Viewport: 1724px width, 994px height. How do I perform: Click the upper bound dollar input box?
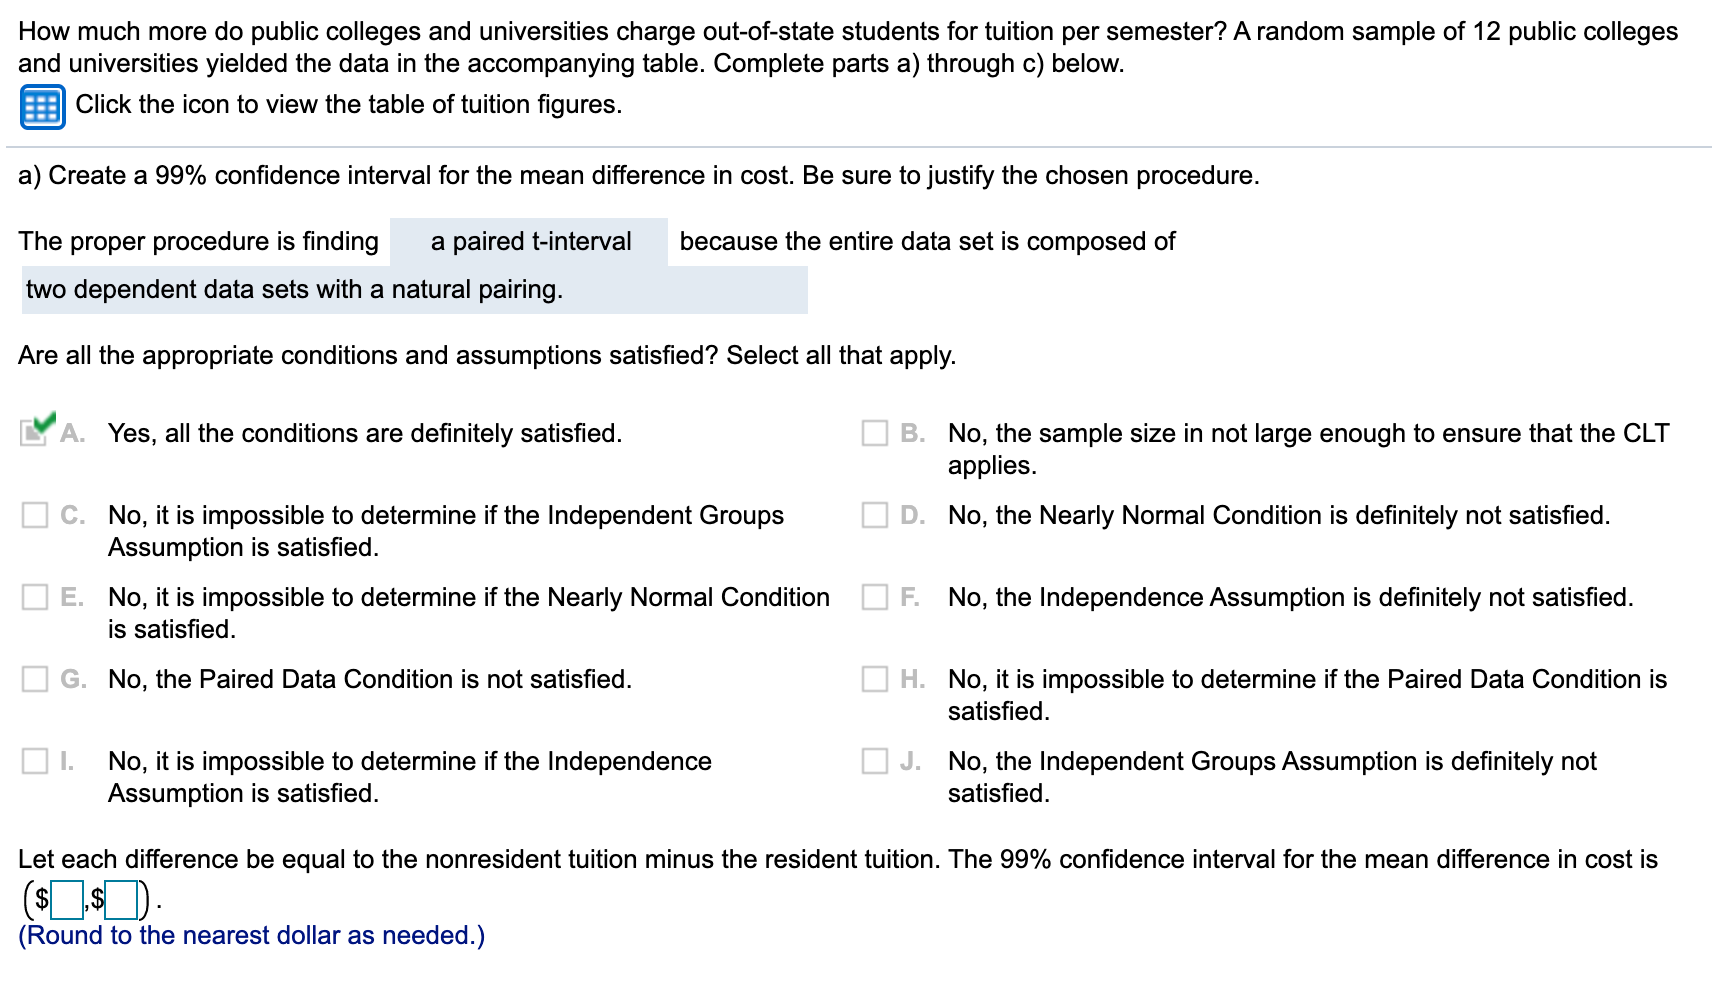click(x=121, y=901)
